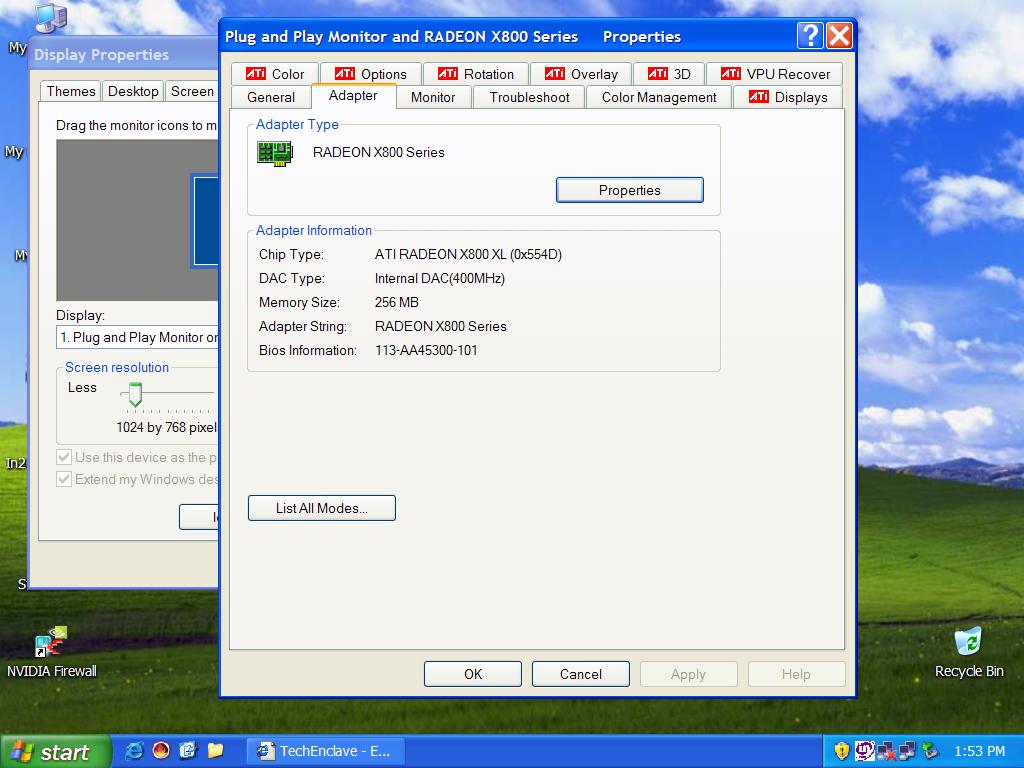Select the Adapter tab
This screenshot has height=768, width=1024.
tap(353, 95)
